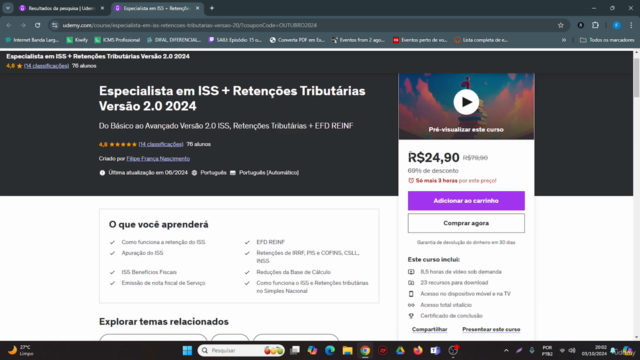View site information icon in address bar
Screen dimensions: 640x360
click(55, 25)
